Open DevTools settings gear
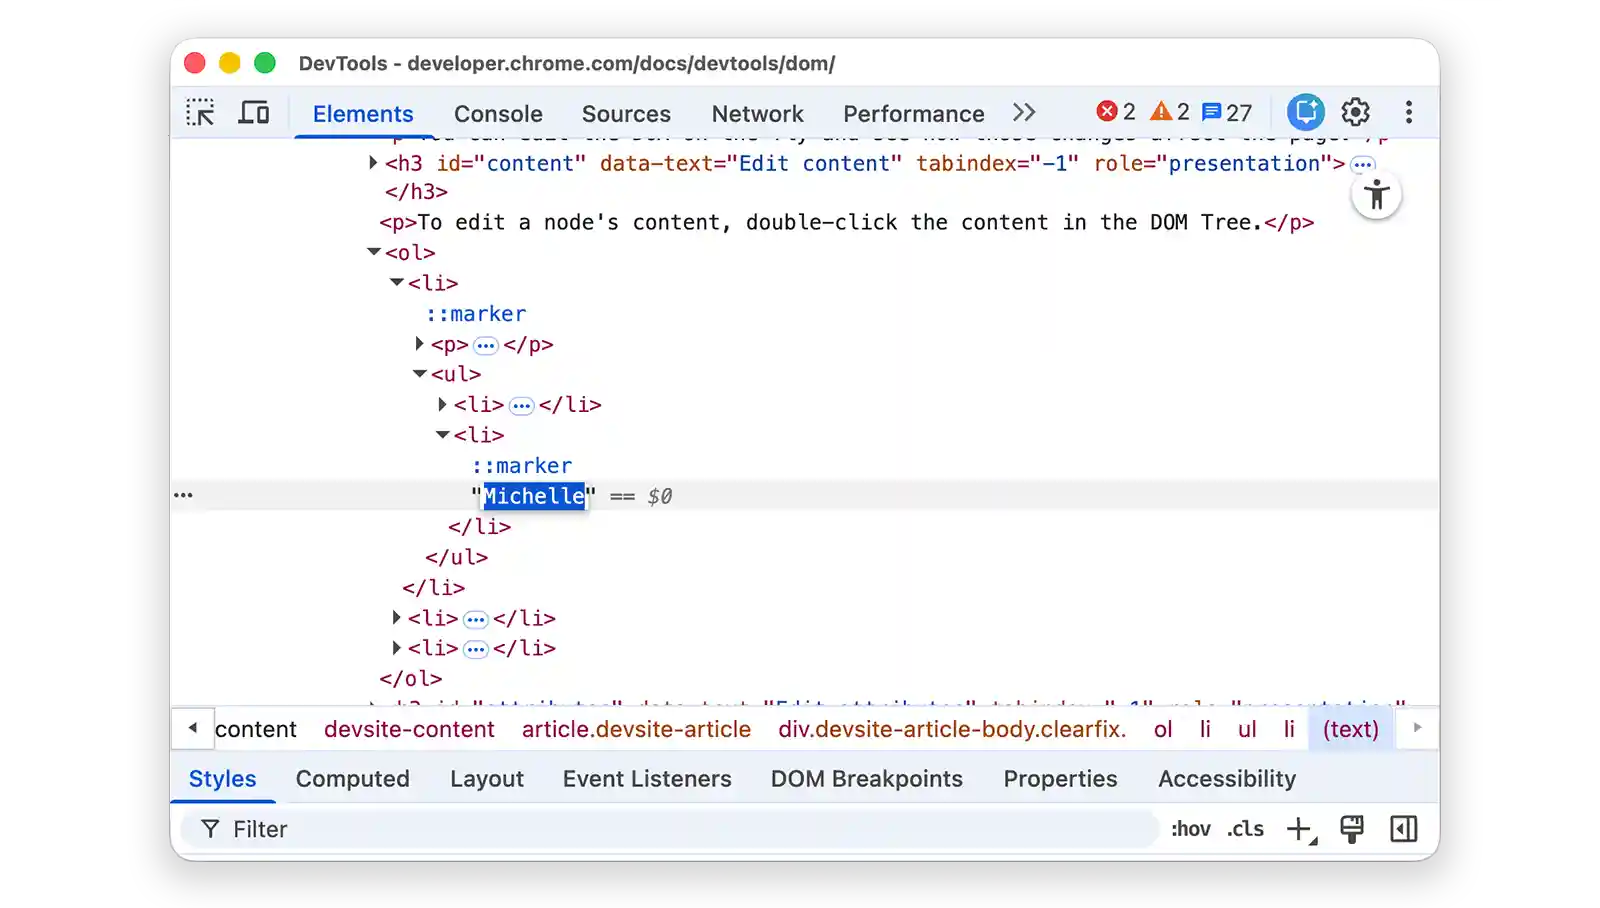 click(x=1355, y=113)
